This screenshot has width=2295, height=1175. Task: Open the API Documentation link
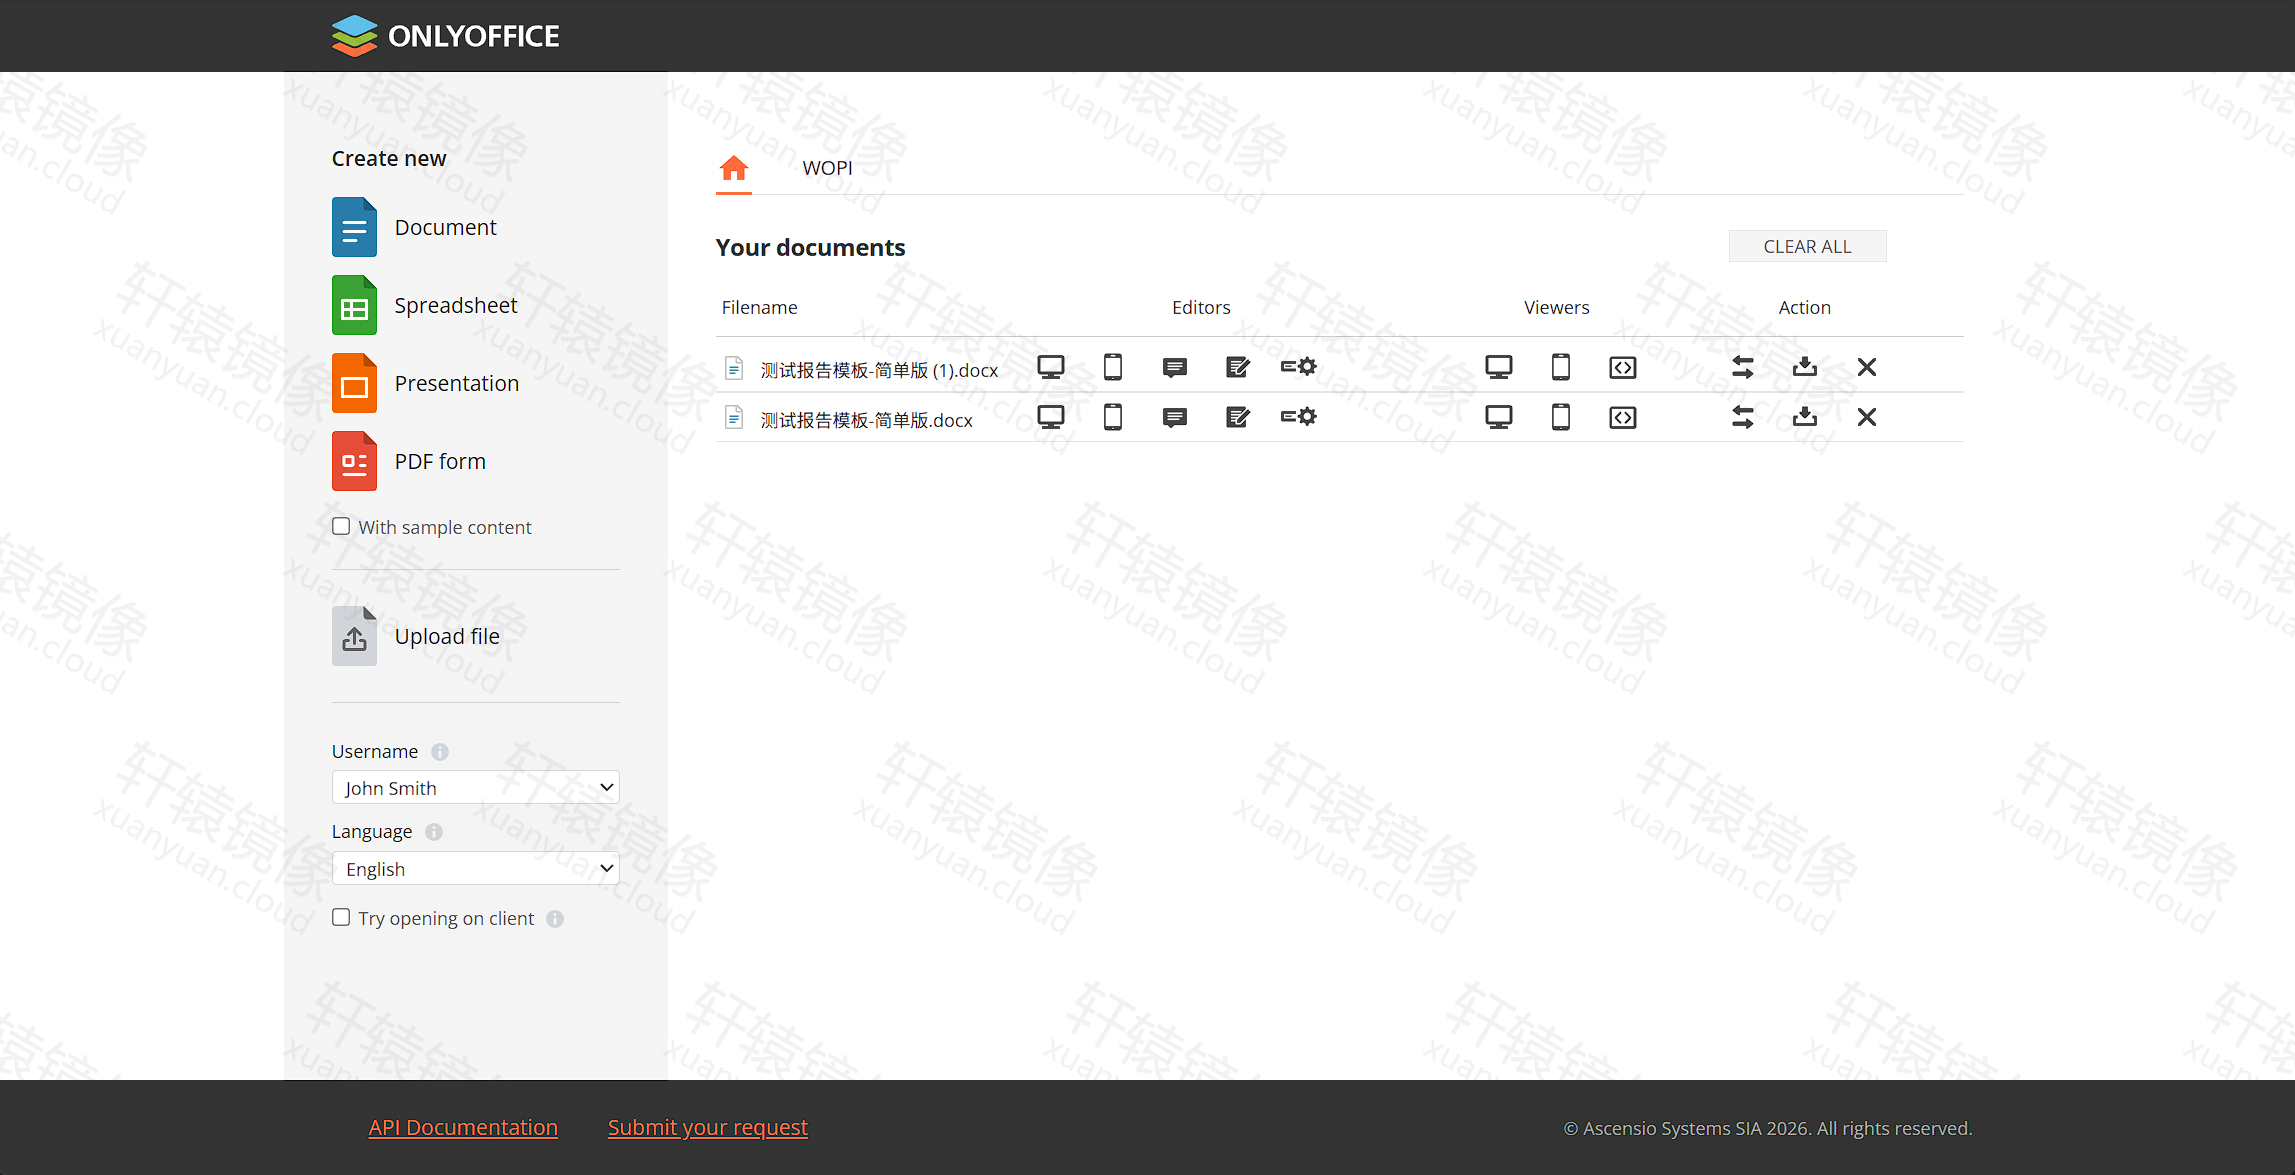click(463, 1127)
